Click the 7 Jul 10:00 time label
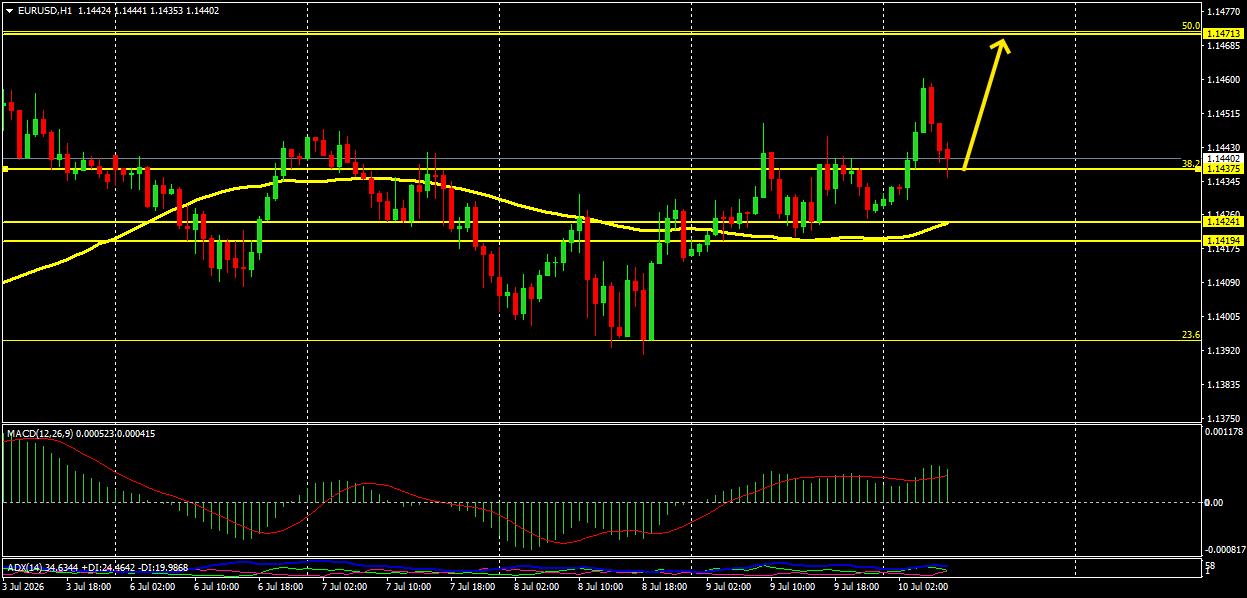Screen dimensions: 1247x598 (410, 587)
